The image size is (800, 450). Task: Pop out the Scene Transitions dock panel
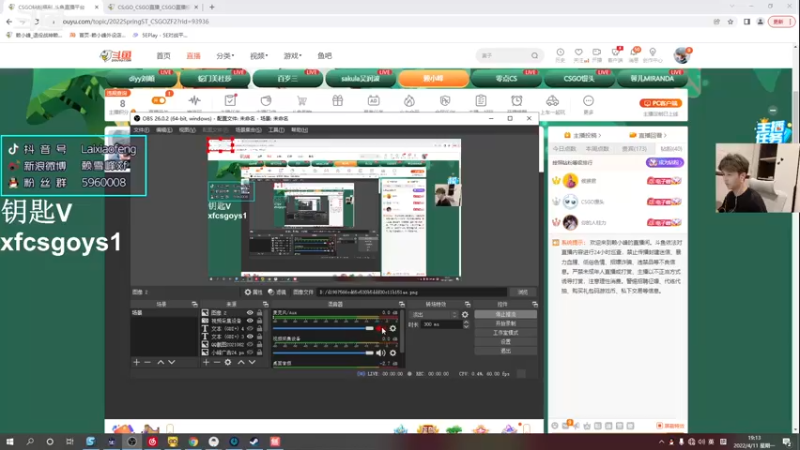click(x=467, y=304)
